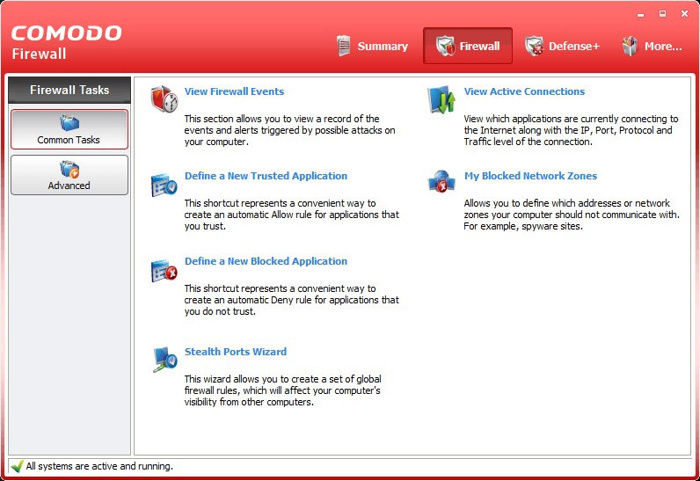Click the green checkmark status icon
This screenshot has width=700, height=481.
point(16,466)
